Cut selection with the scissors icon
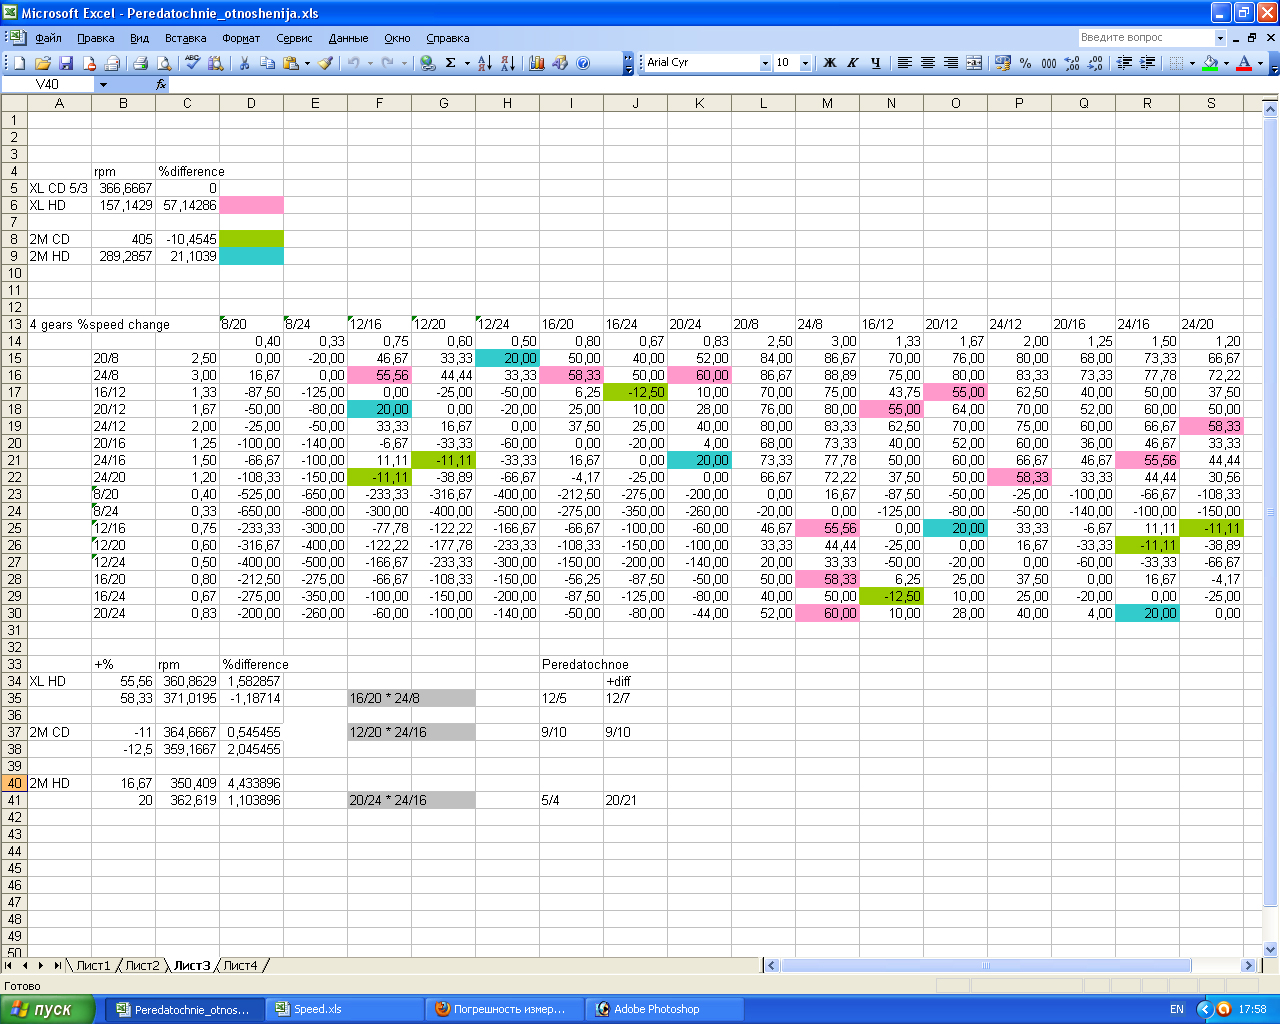The image size is (1280, 1024). coord(243,63)
